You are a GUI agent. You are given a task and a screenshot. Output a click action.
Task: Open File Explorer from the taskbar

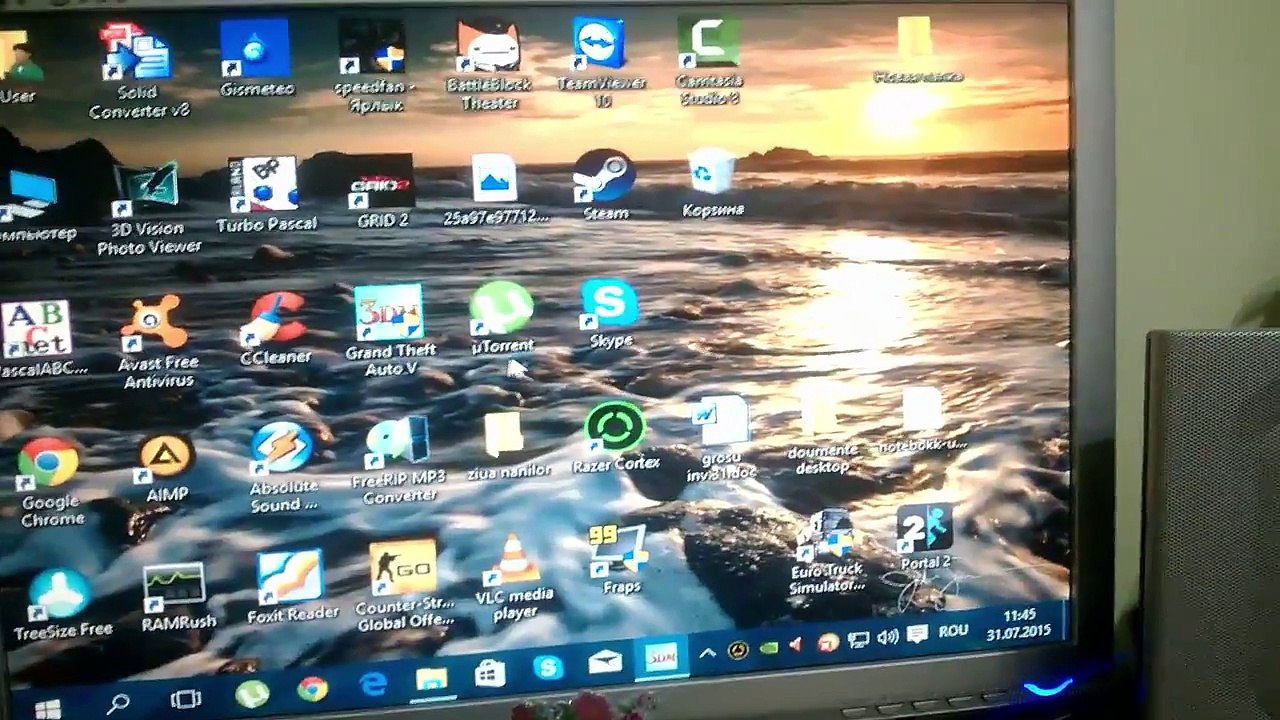tap(431, 679)
